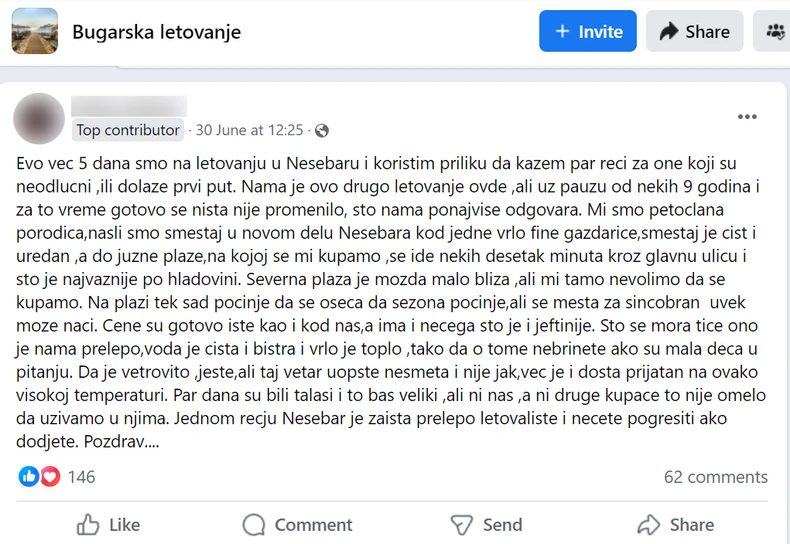Open the three-dot post options menu
Viewport: 790px width, 544px height.
pyautogui.click(x=747, y=117)
